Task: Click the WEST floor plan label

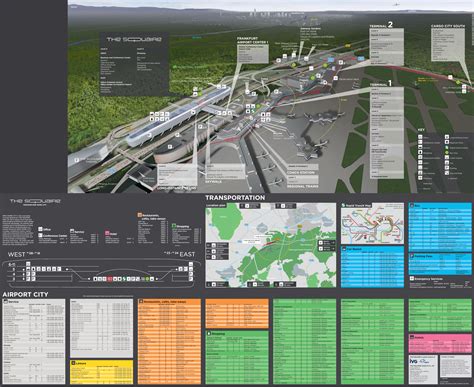Action: tap(16, 255)
